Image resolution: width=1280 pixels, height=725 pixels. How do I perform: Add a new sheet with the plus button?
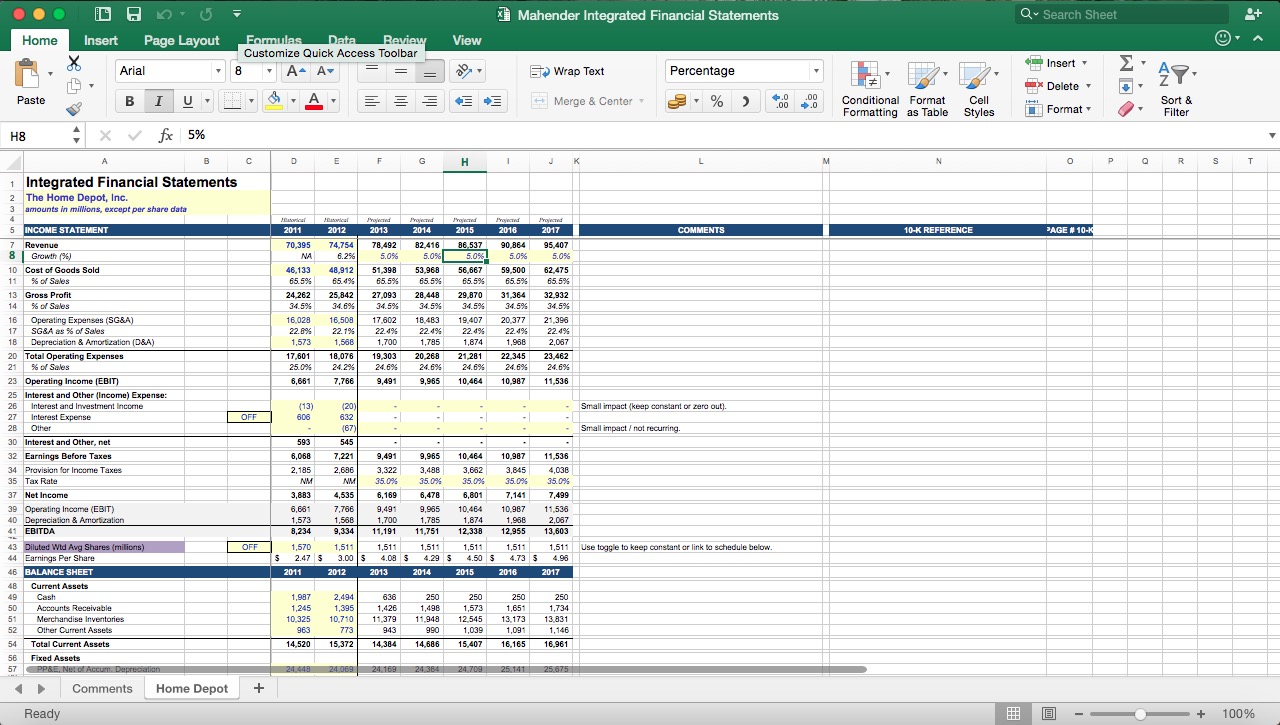click(258, 688)
